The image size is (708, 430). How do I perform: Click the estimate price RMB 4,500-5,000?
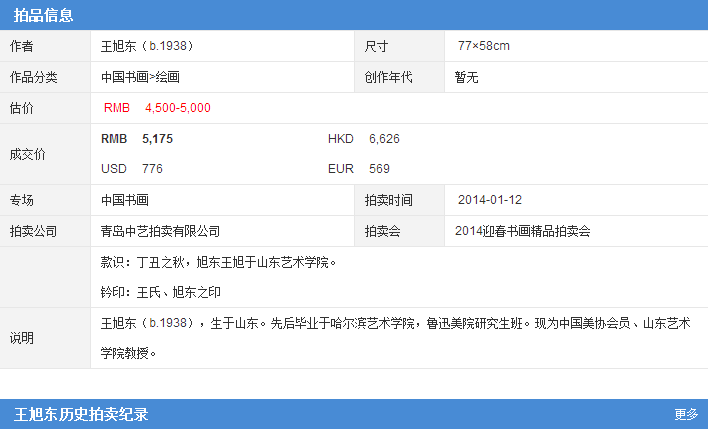(157, 108)
